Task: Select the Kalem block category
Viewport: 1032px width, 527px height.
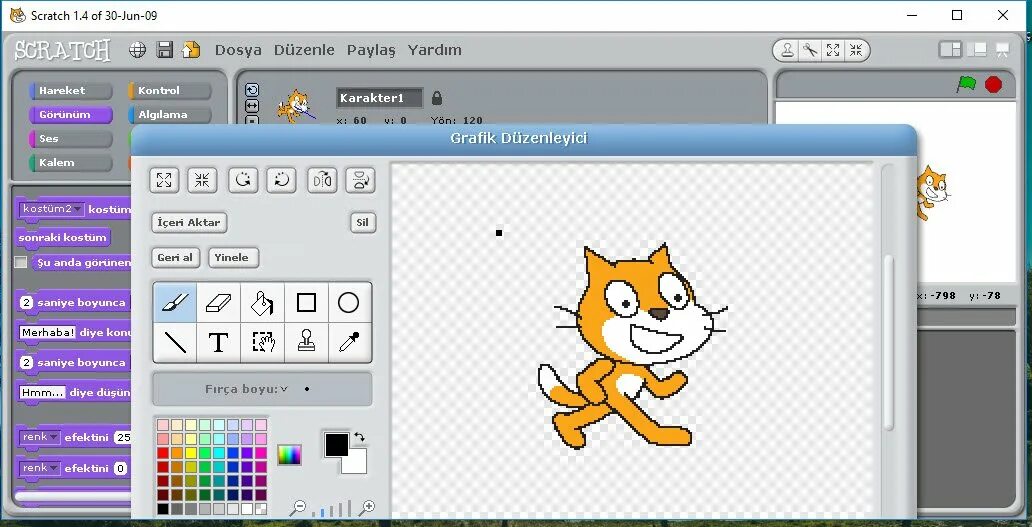Action: [x=71, y=163]
